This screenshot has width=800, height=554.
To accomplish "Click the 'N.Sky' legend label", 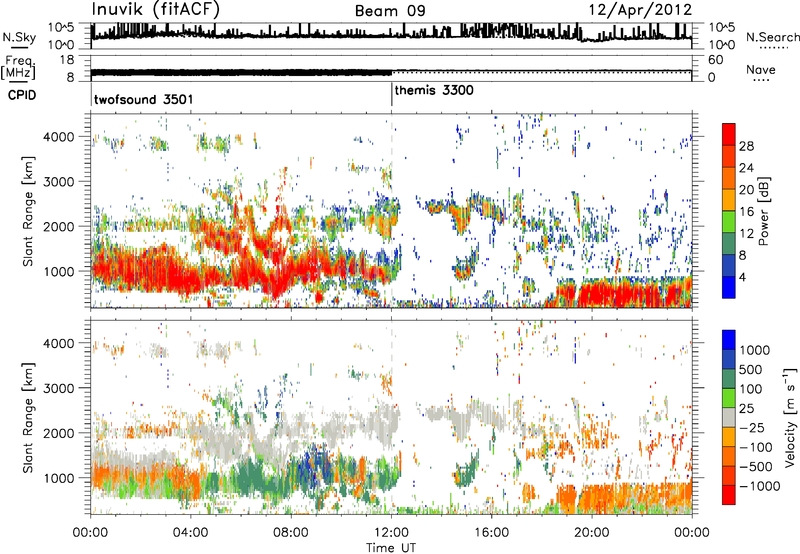I will click(x=19, y=37).
